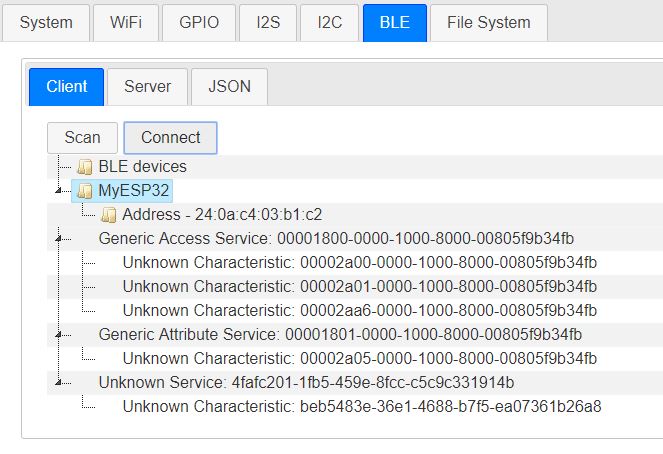Select characteristic beb5483e in the tree
This screenshot has width=663, height=454.
tap(362, 407)
